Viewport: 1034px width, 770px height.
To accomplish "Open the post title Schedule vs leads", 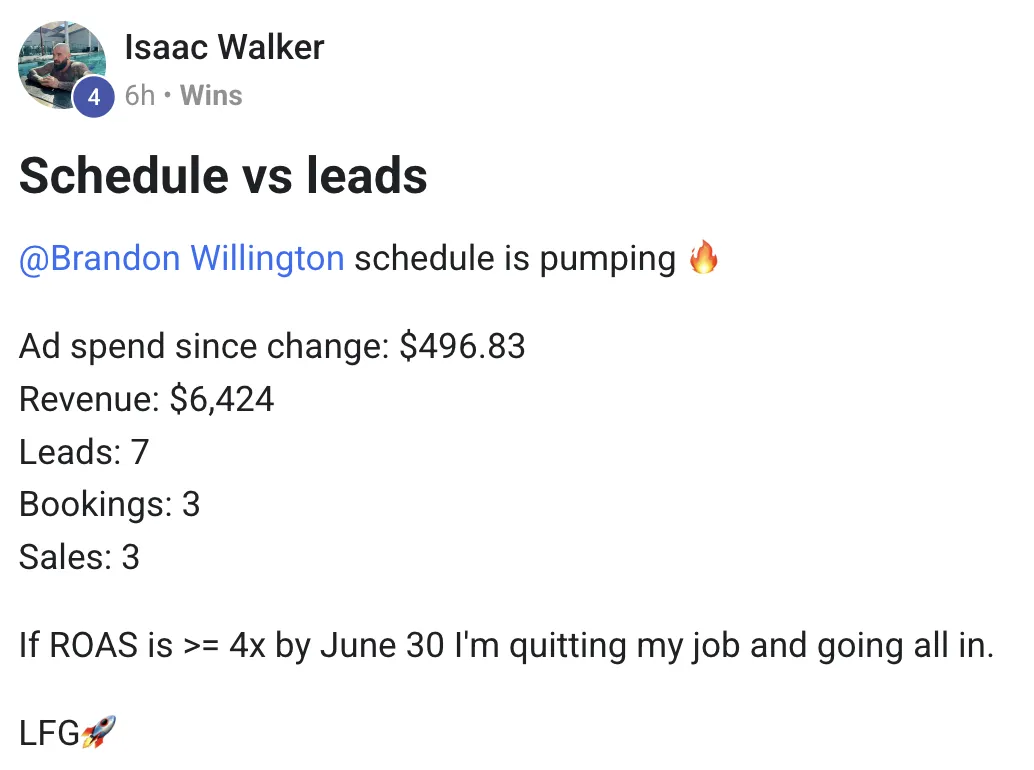I will (x=223, y=176).
